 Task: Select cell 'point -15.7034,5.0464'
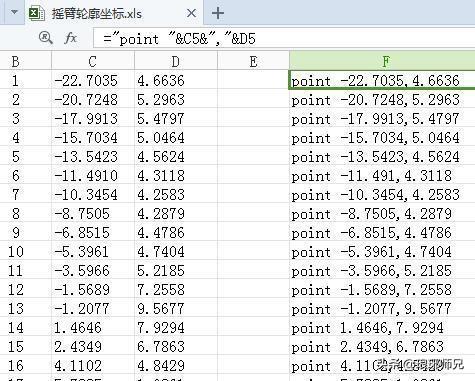pyautogui.click(x=382, y=137)
